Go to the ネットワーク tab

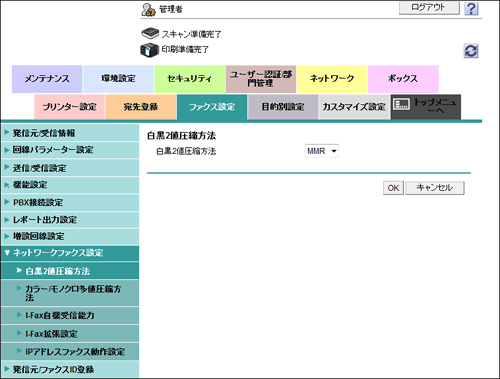332,79
